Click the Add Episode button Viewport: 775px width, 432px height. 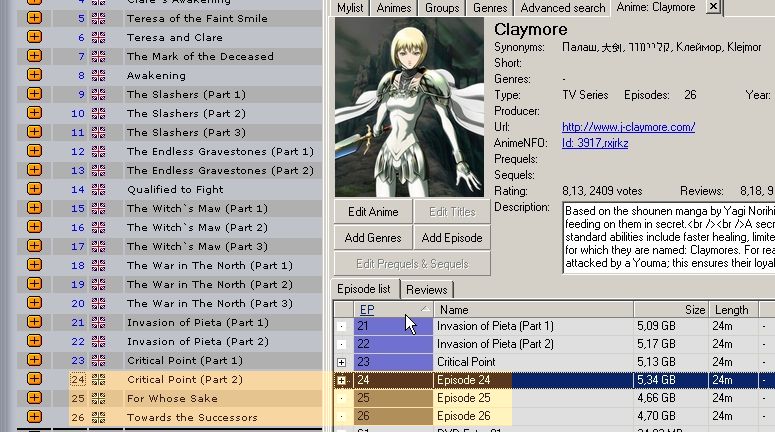tap(451, 238)
